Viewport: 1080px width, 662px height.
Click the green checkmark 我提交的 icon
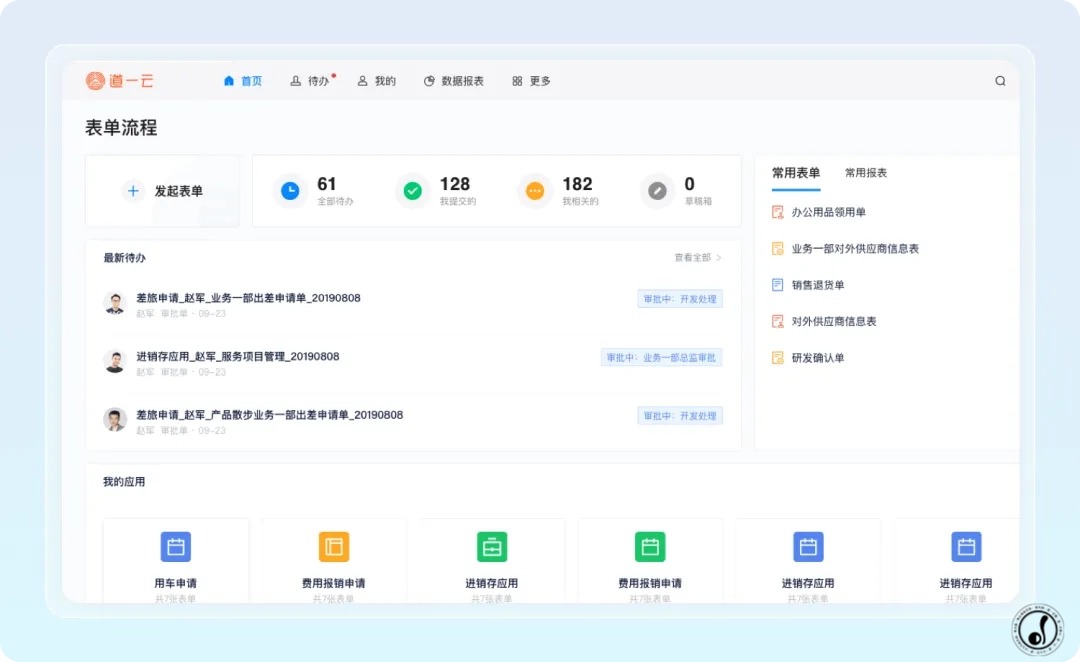coord(412,190)
